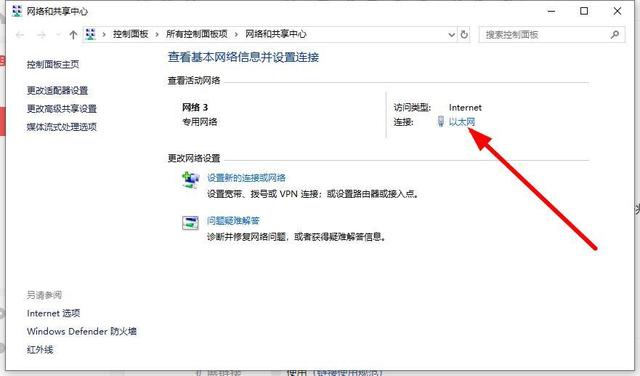The height and width of the screenshot is (376, 640).
Task: Open 更改高级共享设置
Action: [62, 109]
